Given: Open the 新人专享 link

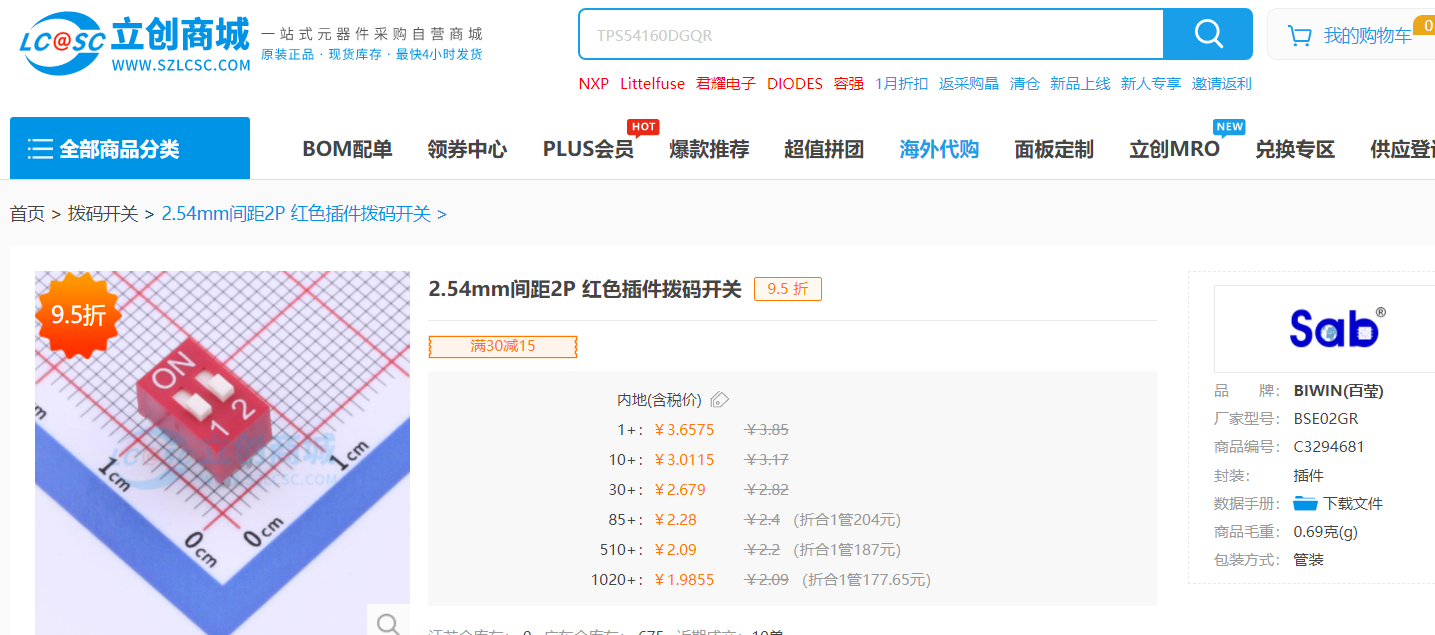Looking at the screenshot, I should (1151, 83).
